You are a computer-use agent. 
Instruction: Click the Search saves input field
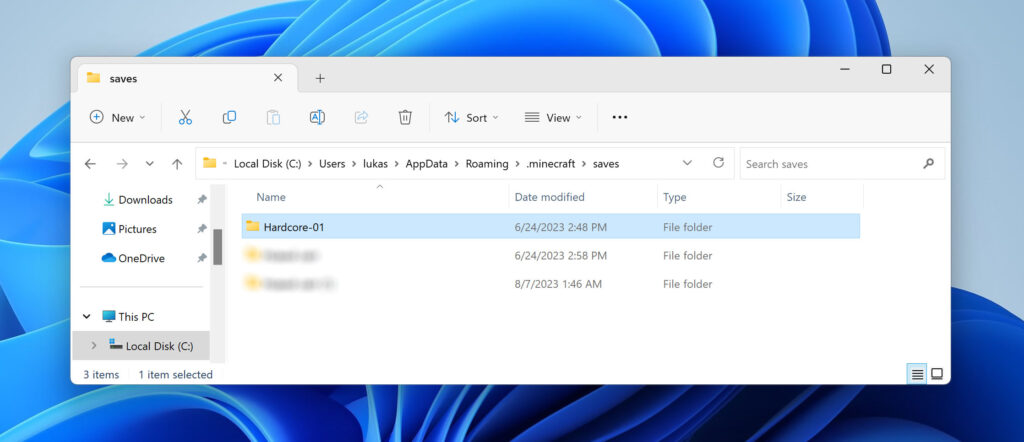(828, 164)
